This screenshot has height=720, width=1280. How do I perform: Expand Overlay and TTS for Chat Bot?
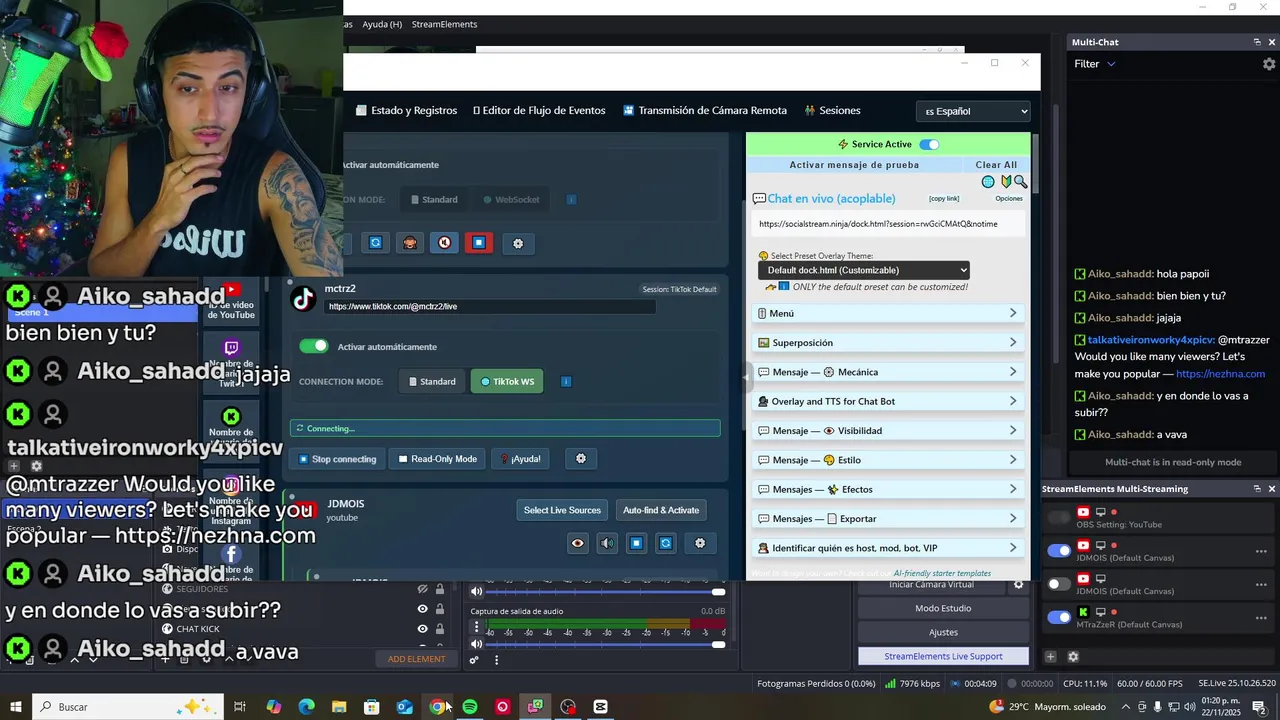(x=888, y=401)
